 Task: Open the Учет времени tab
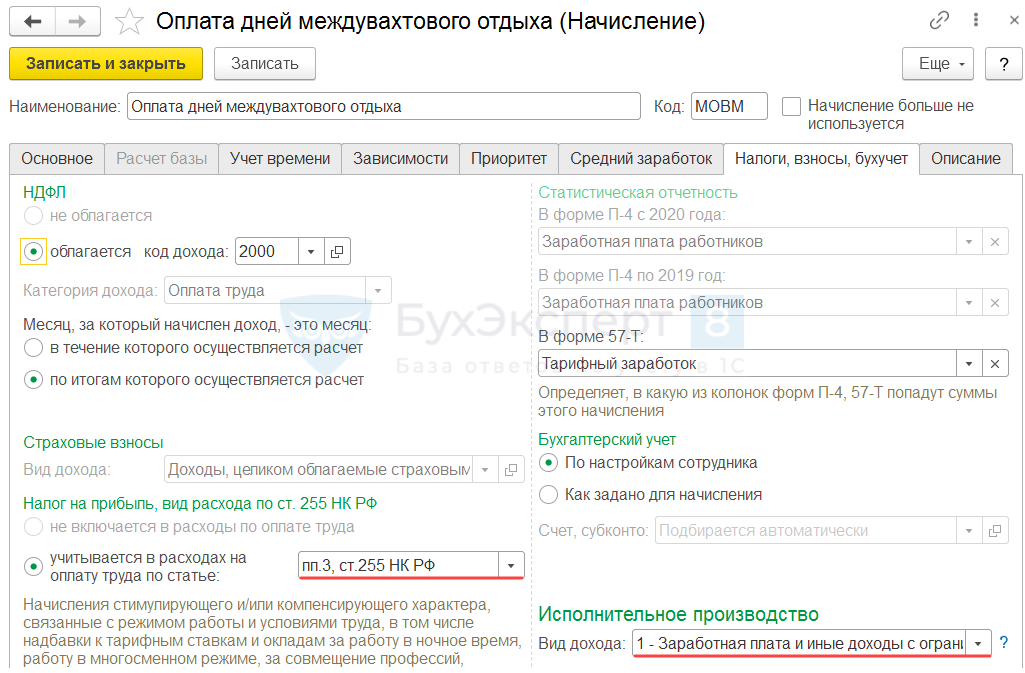click(280, 158)
